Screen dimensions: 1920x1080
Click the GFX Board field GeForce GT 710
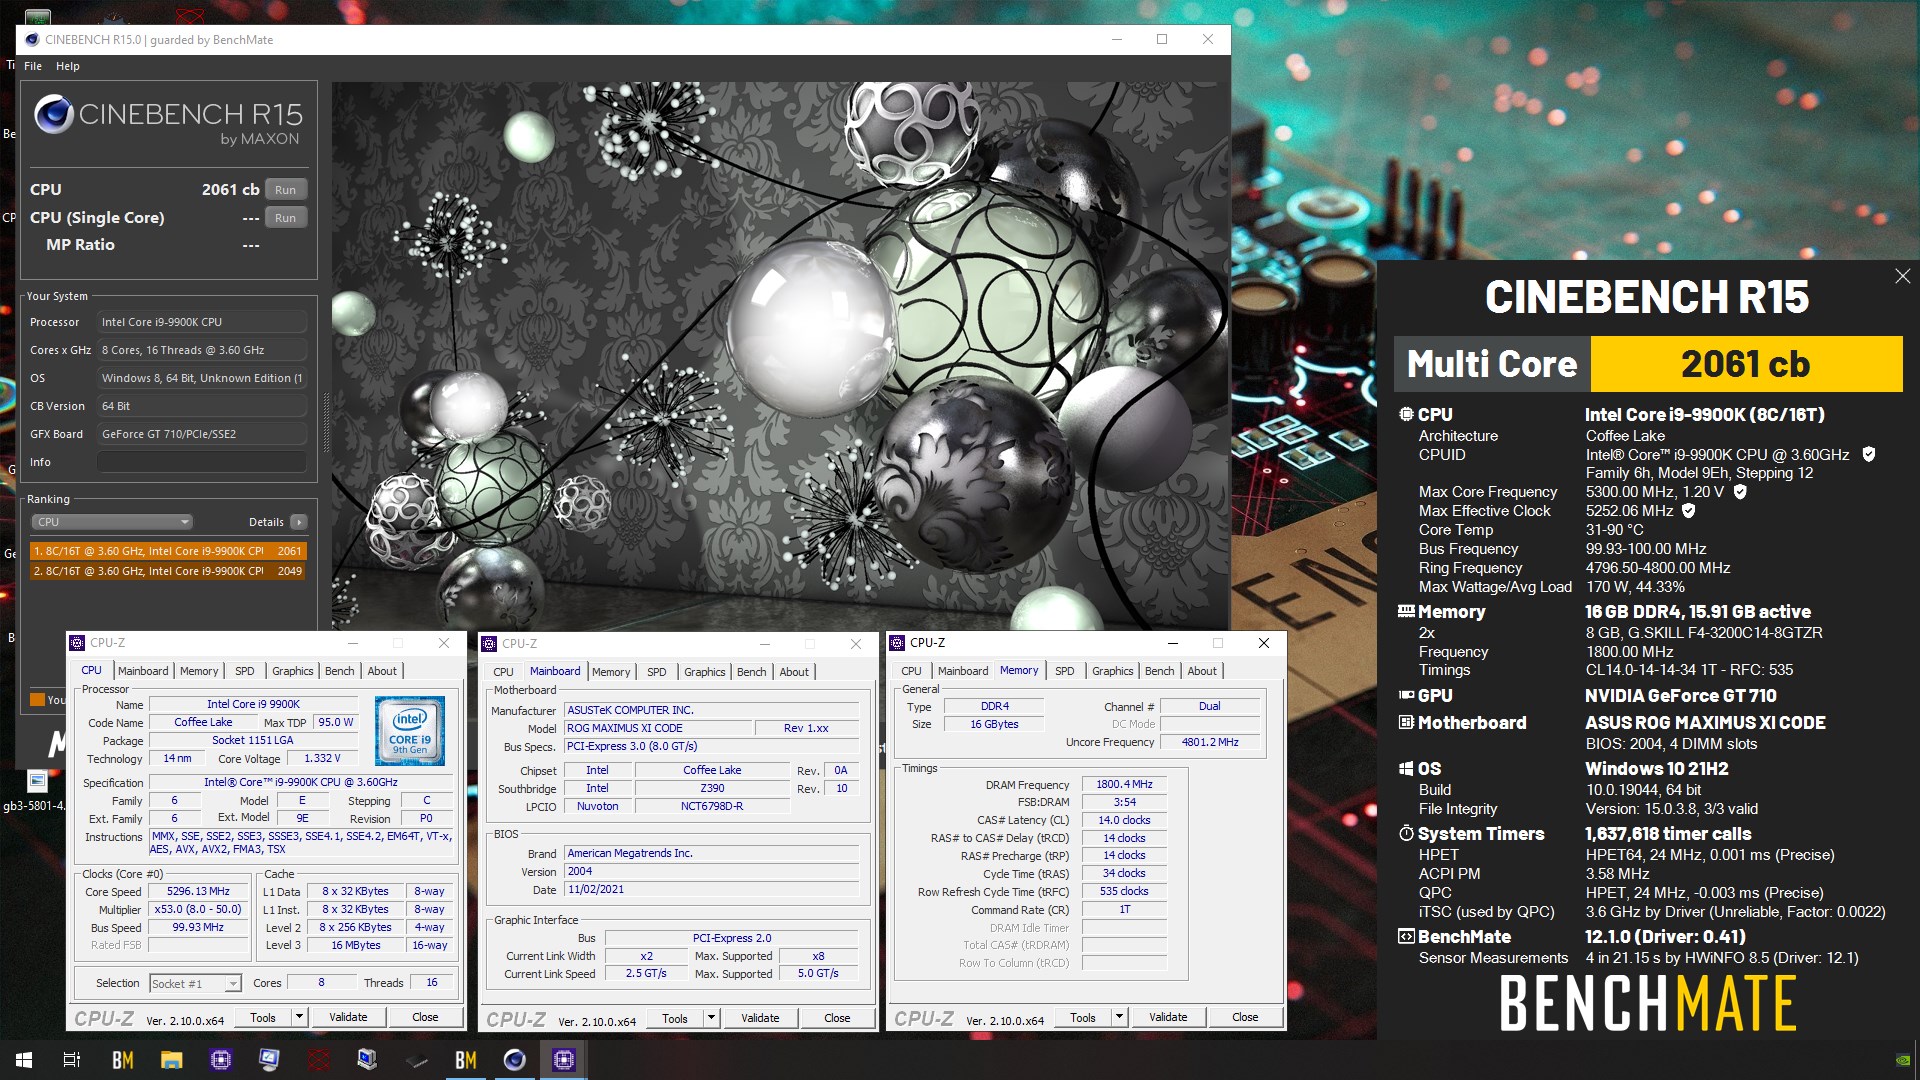pyautogui.click(x=201, y=434)
